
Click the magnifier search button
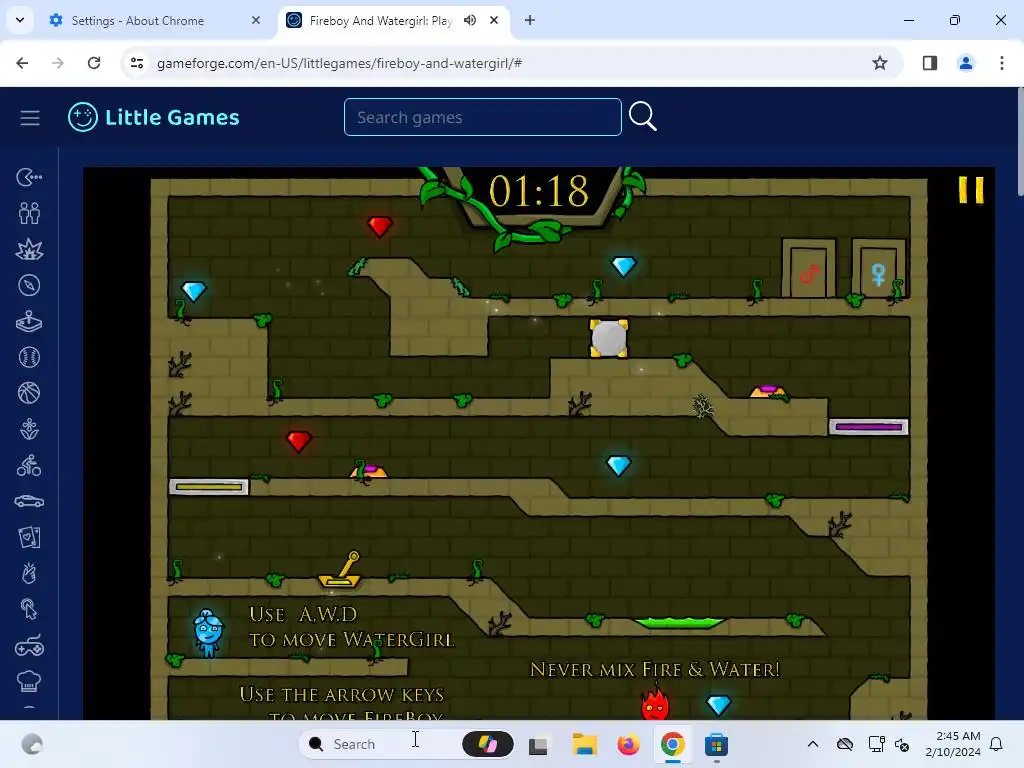click(643, 117)
